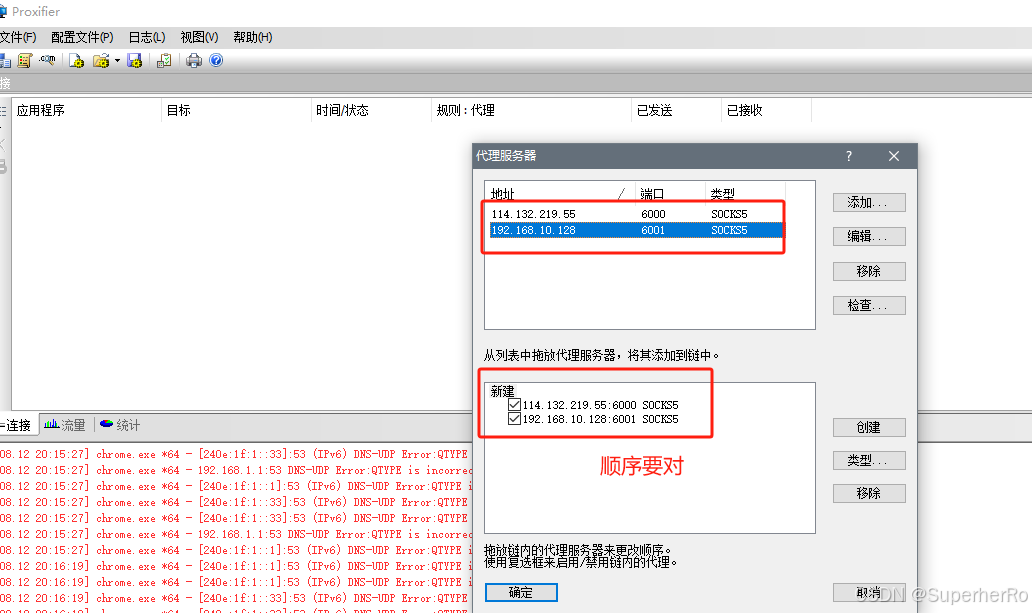Open 视图(V) menu
This screenshot has height=613, width=1032.
[x=199, y=37]
